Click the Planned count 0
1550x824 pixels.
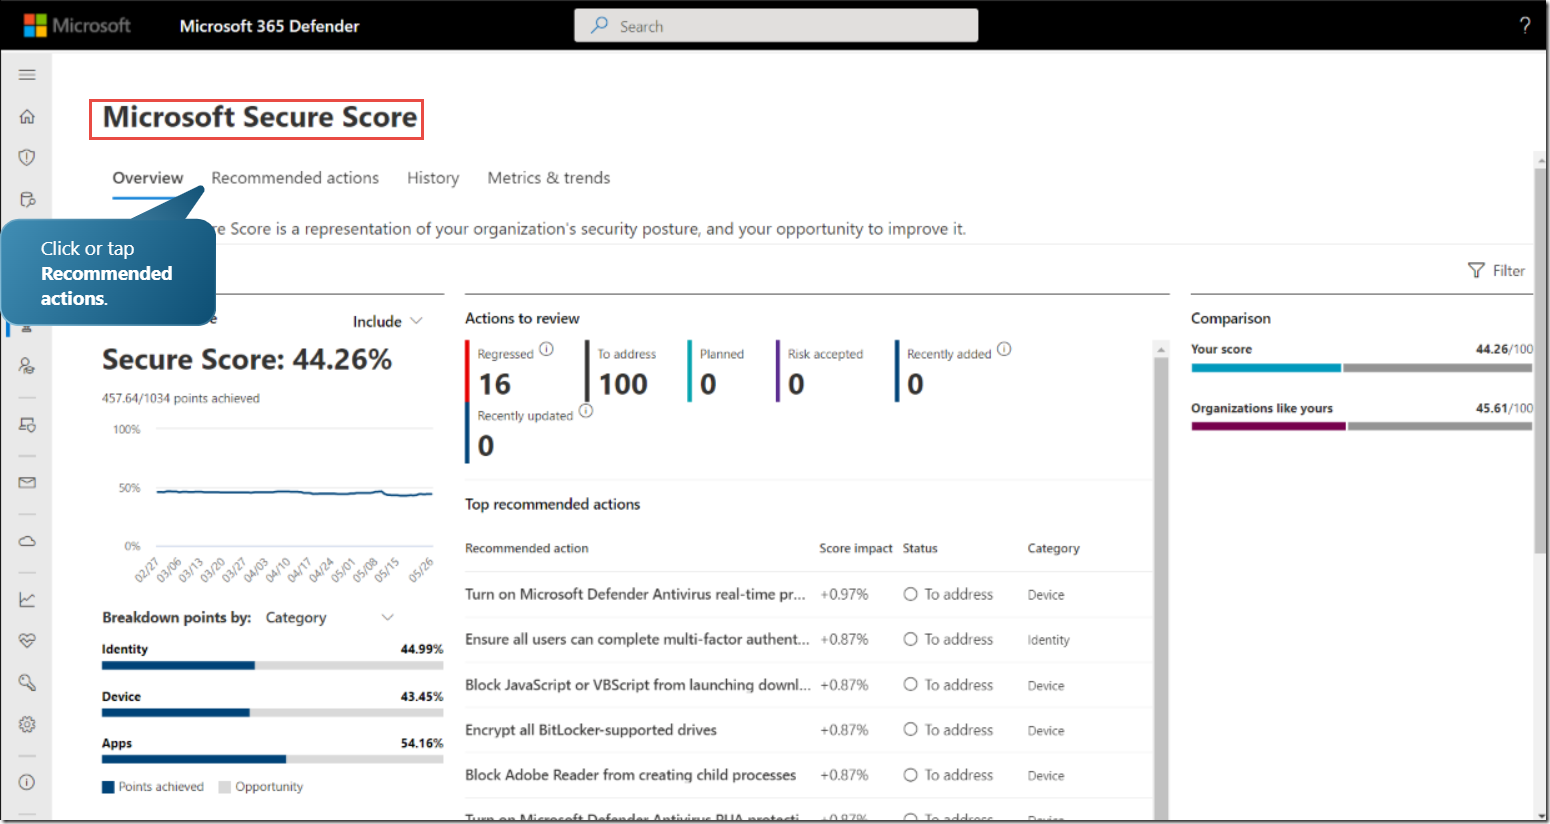pyautogui.click(x=708, y=384)
